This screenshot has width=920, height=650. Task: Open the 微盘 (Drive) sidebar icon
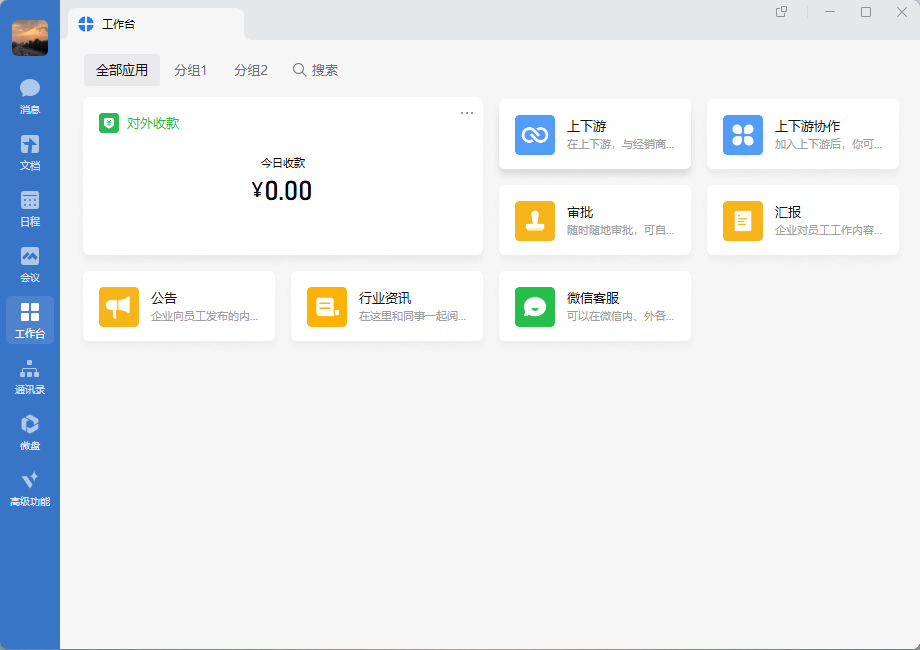30,432
